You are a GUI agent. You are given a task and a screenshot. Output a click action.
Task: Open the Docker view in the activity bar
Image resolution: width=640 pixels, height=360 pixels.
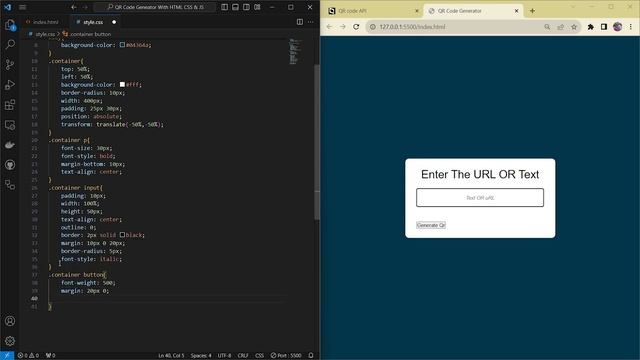click(x=10, y=145)
